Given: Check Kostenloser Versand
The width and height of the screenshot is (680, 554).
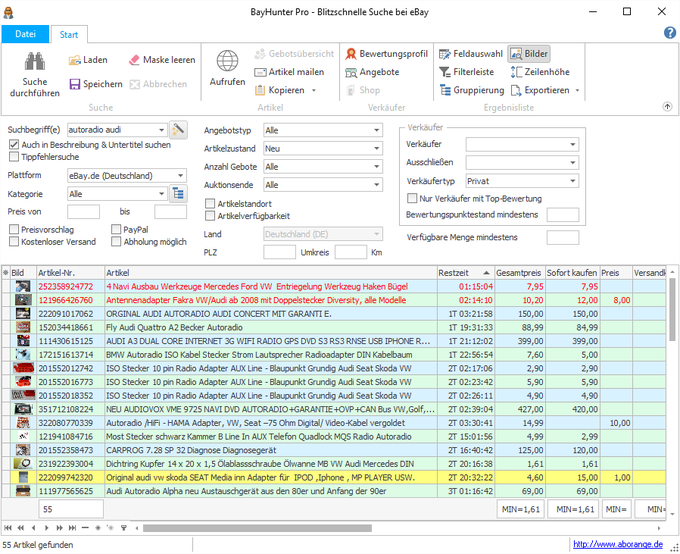Looking at the screenshot, I should [x=14, y=242].
